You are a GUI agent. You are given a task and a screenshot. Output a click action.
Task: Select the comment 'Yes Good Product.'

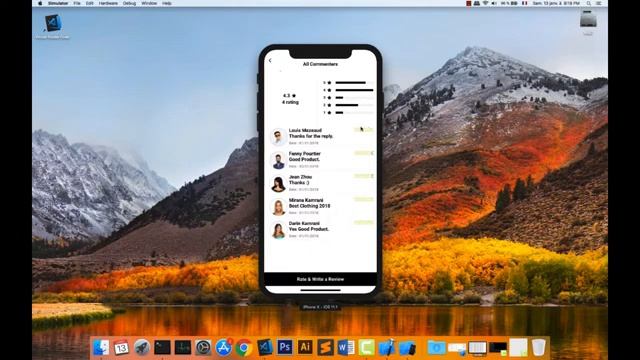309,229
